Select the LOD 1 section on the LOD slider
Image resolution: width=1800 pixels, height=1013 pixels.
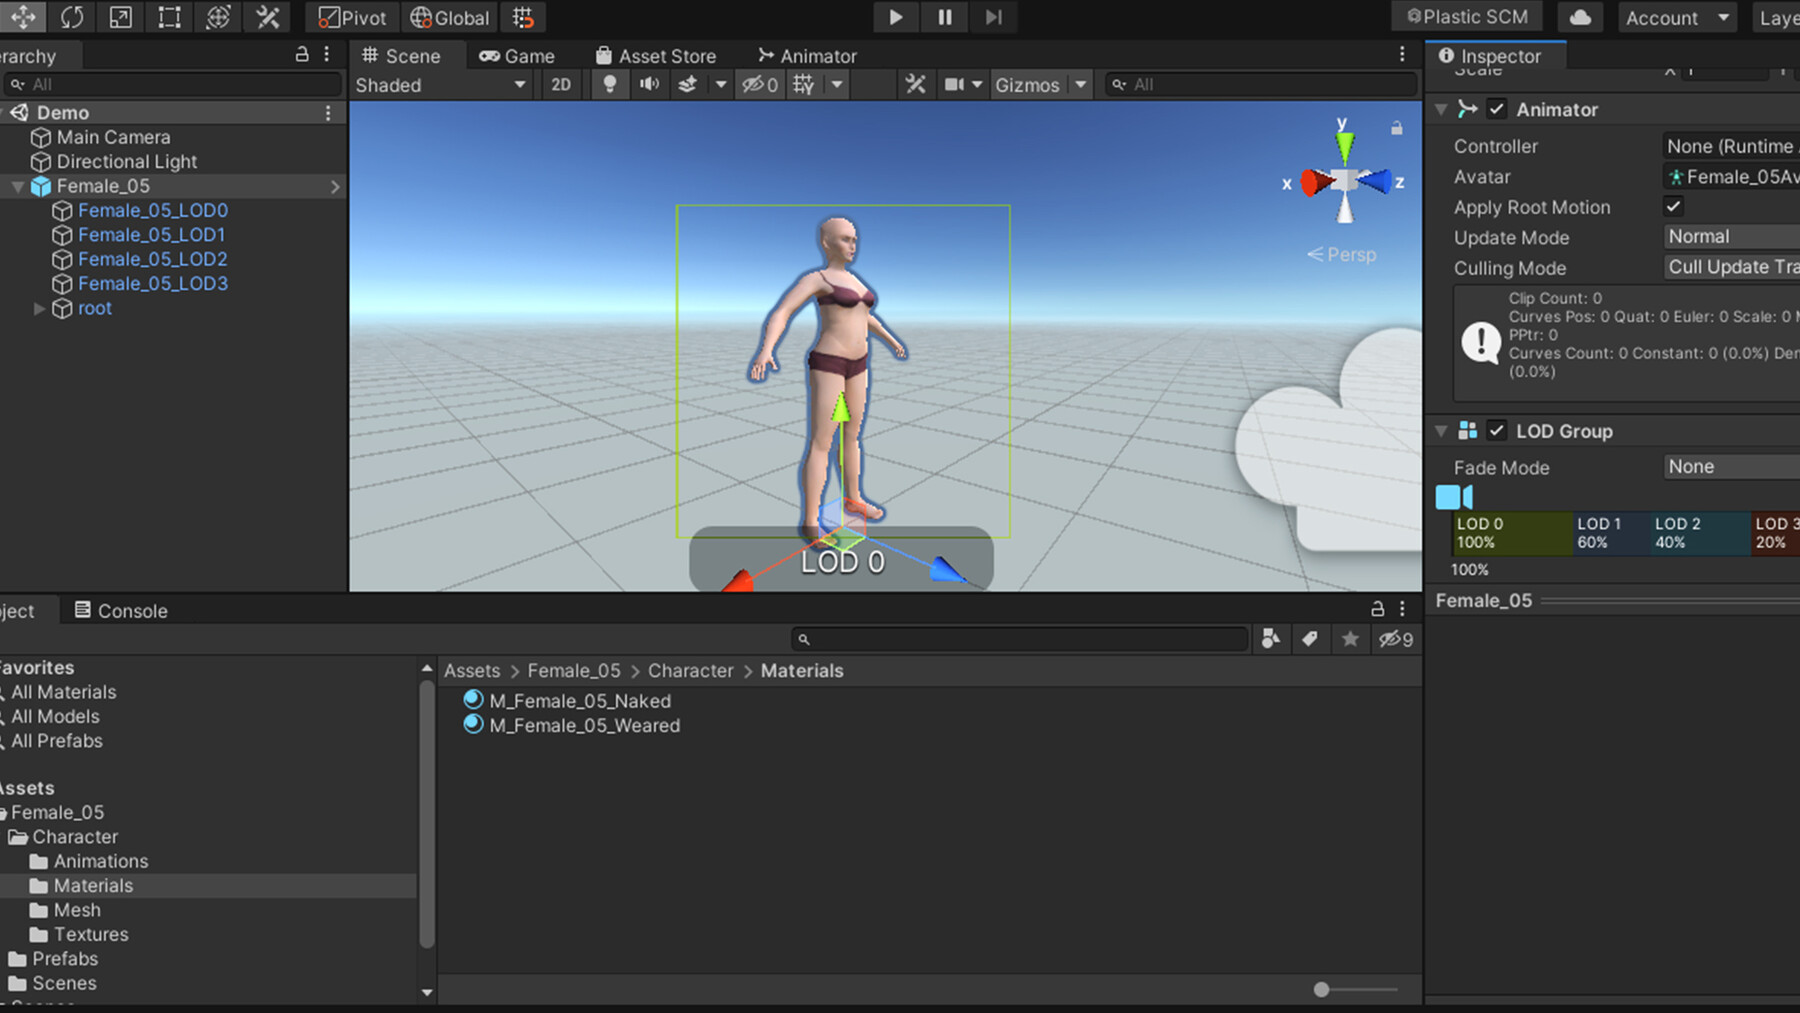[1610, 533]
